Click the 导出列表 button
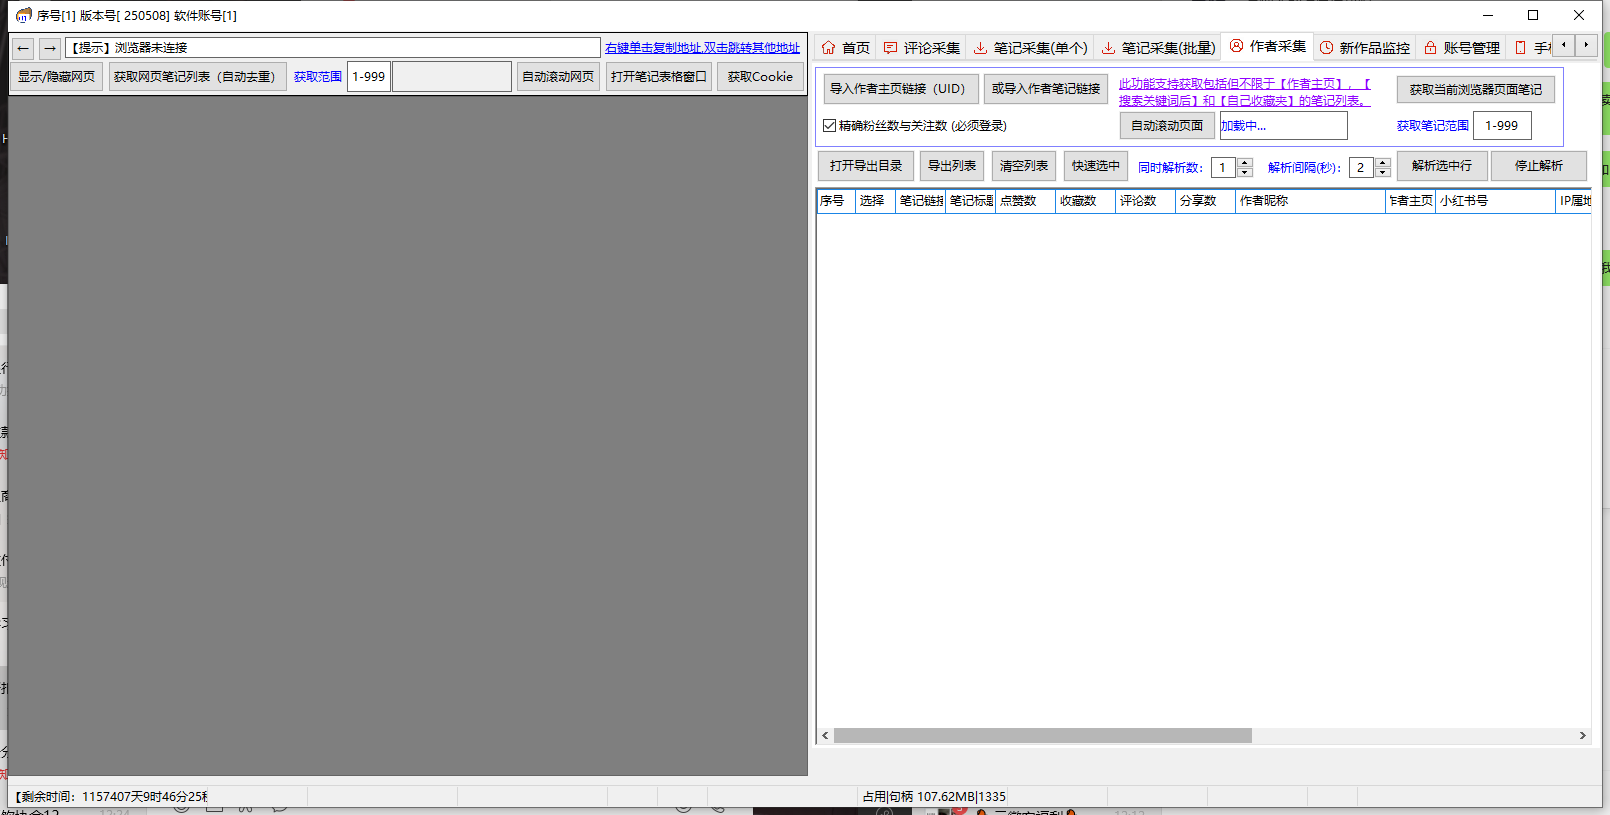Screen dimensions: 1610x815 point(952,166)
